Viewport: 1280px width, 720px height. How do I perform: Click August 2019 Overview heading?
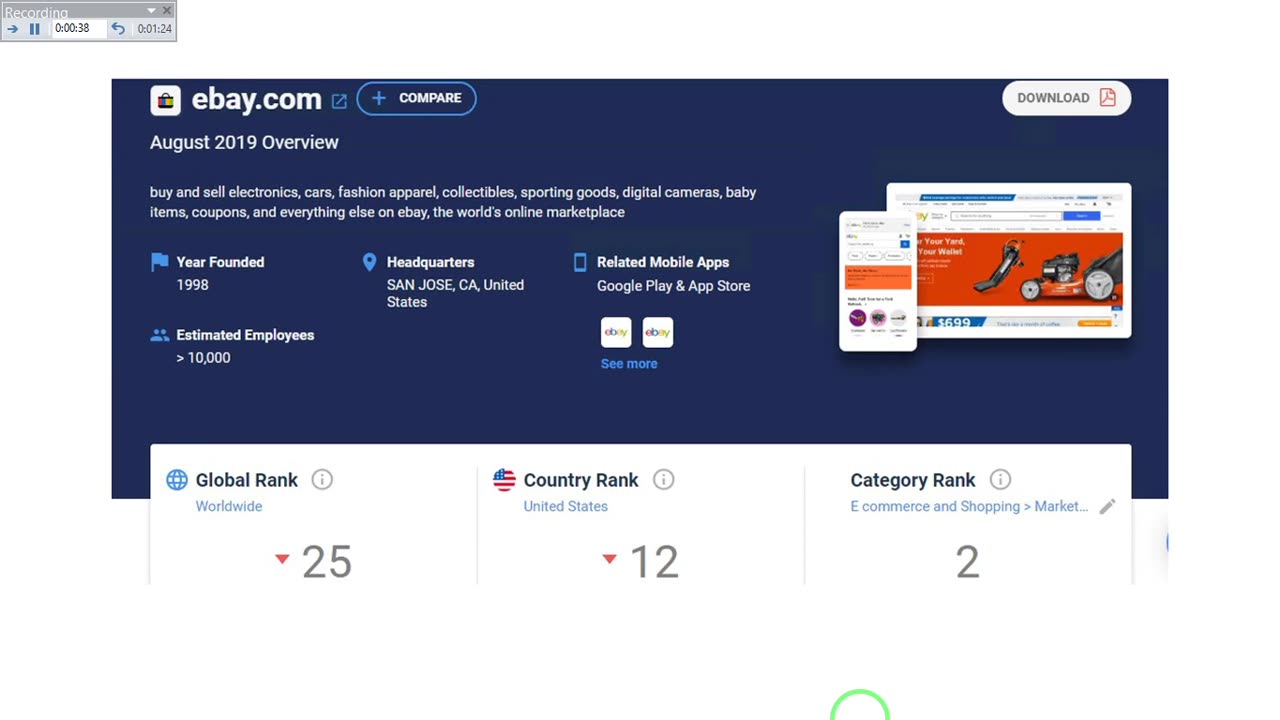coord(244,142)
